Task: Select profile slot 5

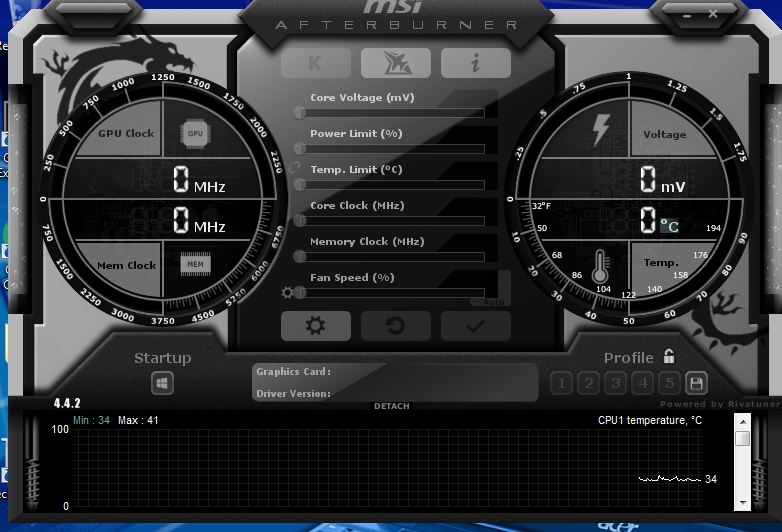Action: click(x=669, y=383)
